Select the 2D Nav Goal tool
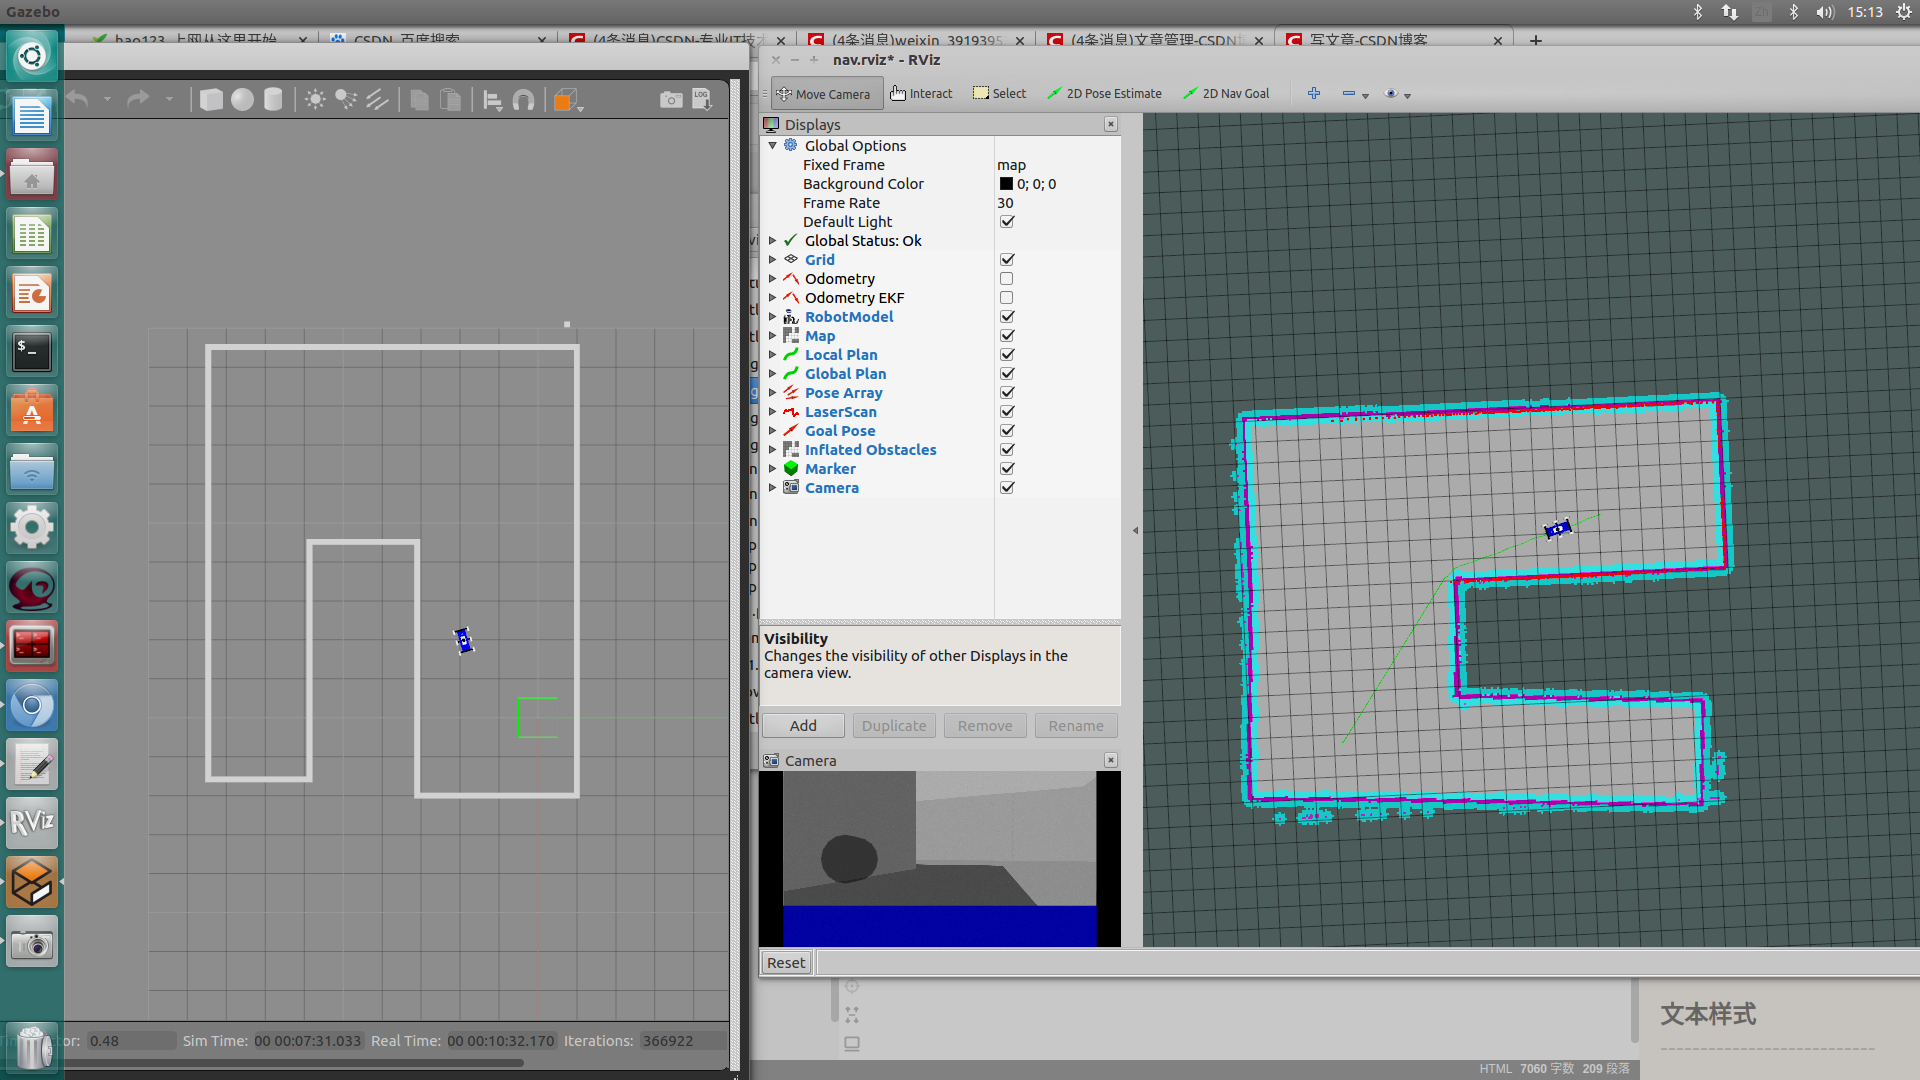The image size is (1920, 1080). point(1226,94)
